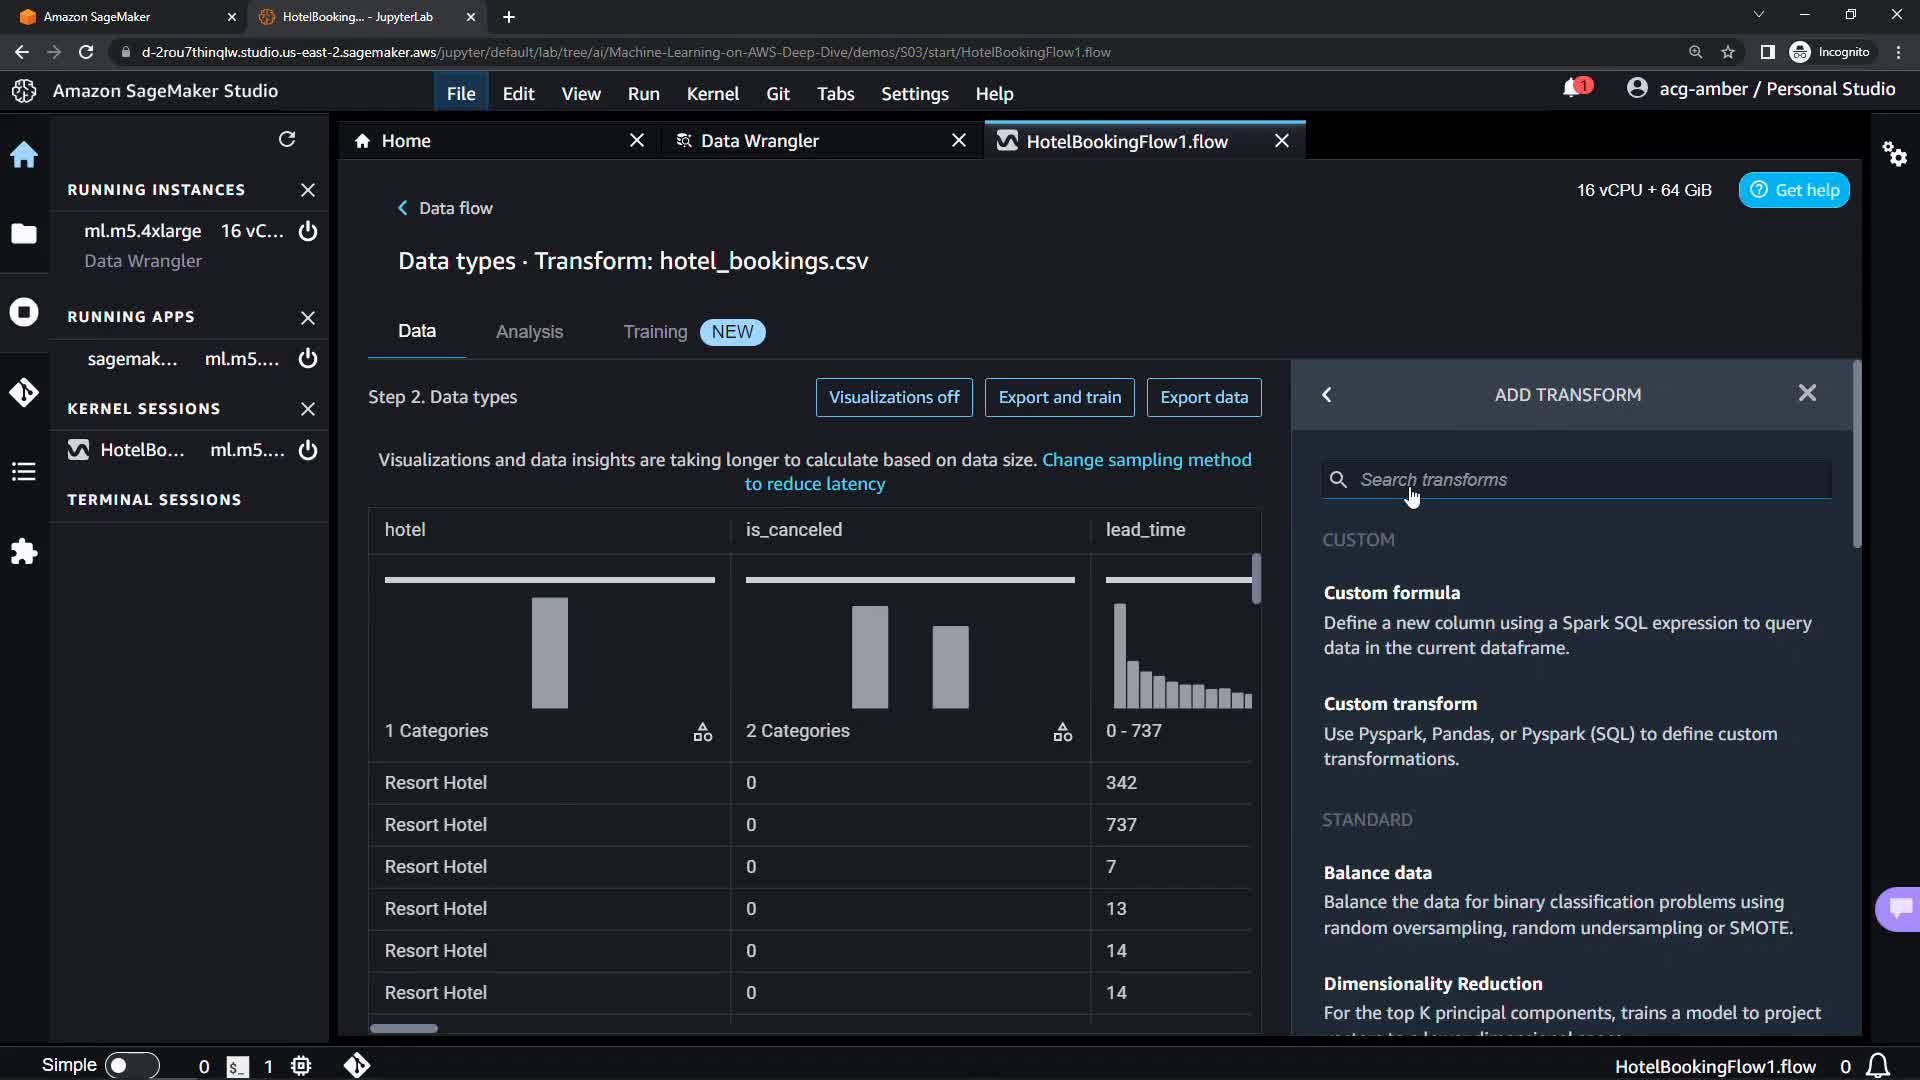
Task: Click the refresh running sessions icon
Action: (x=287, y=139)
